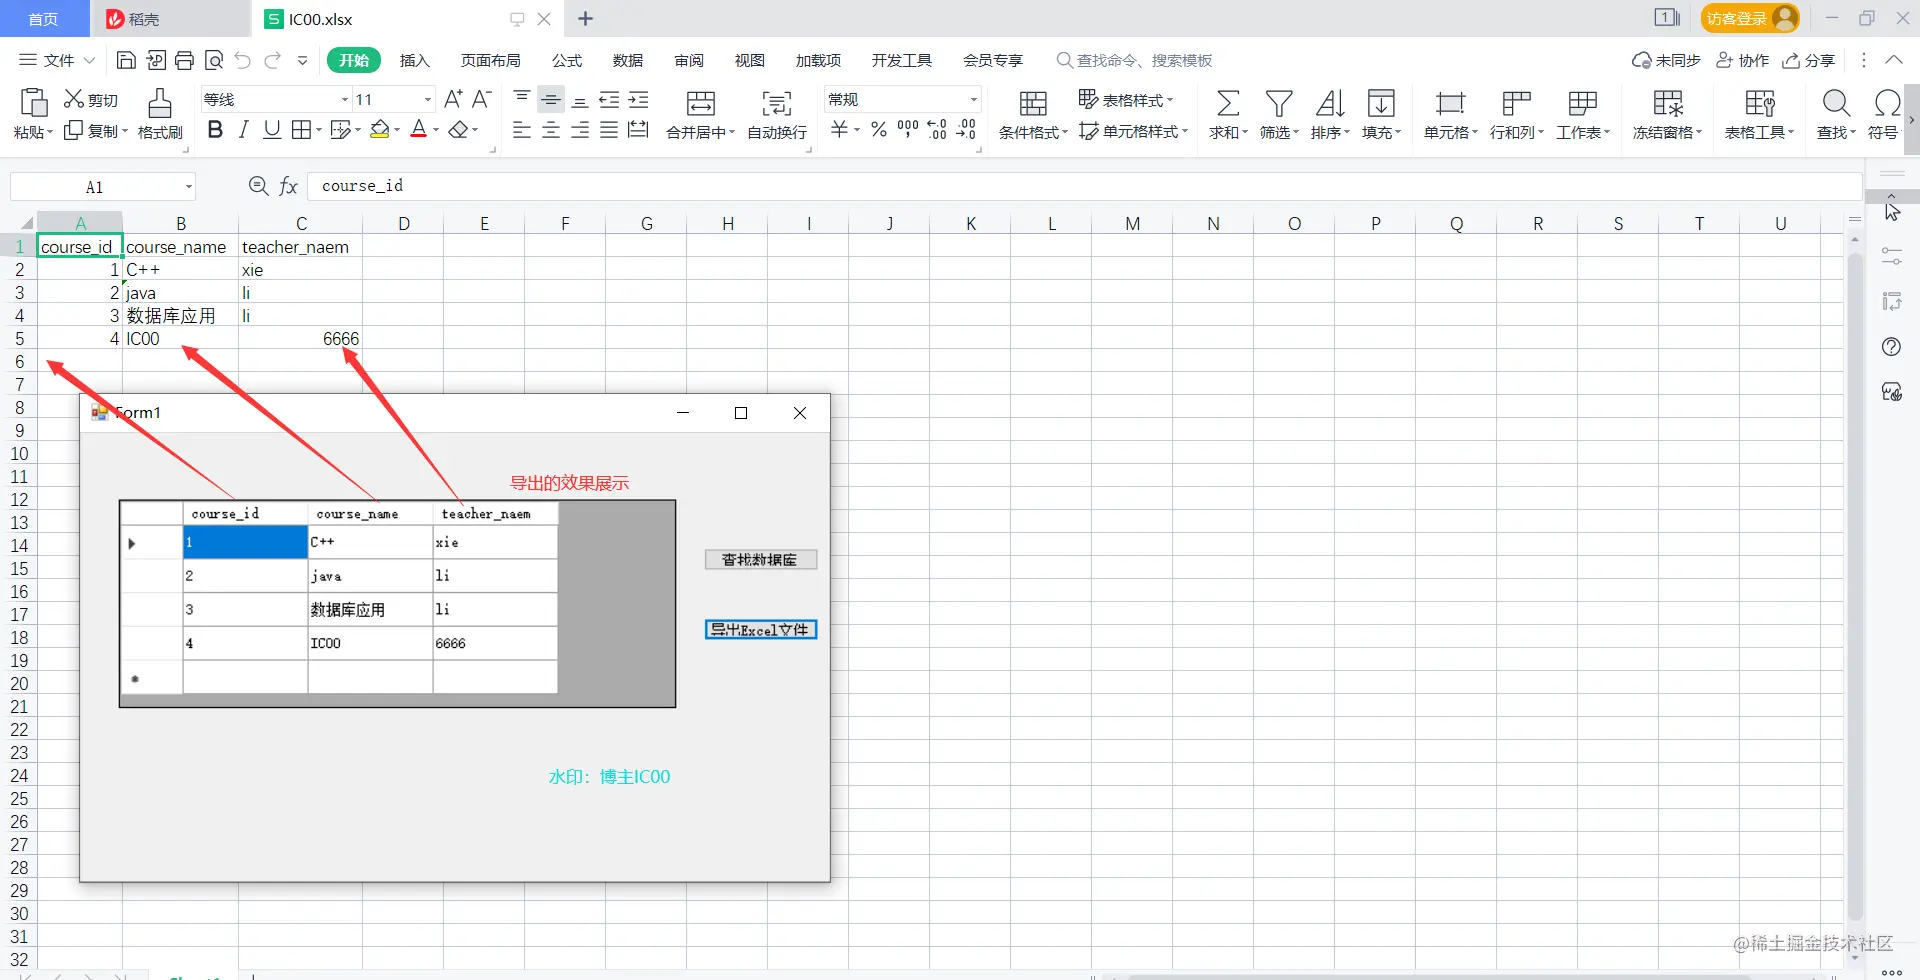The height and width of the screenshot is (980, 1920).
Task: Toggle underline formatting
Action: pyautogui.click(x=272, y=130)
